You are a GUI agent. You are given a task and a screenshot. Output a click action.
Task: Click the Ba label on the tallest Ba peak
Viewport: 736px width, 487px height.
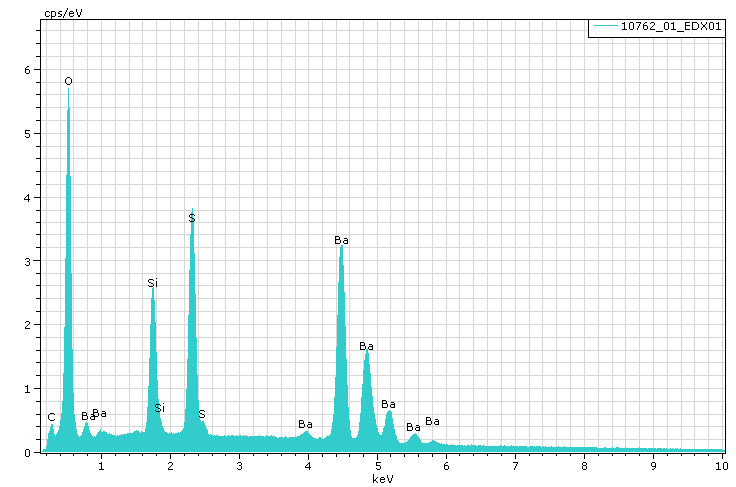(x=341, y=240)
